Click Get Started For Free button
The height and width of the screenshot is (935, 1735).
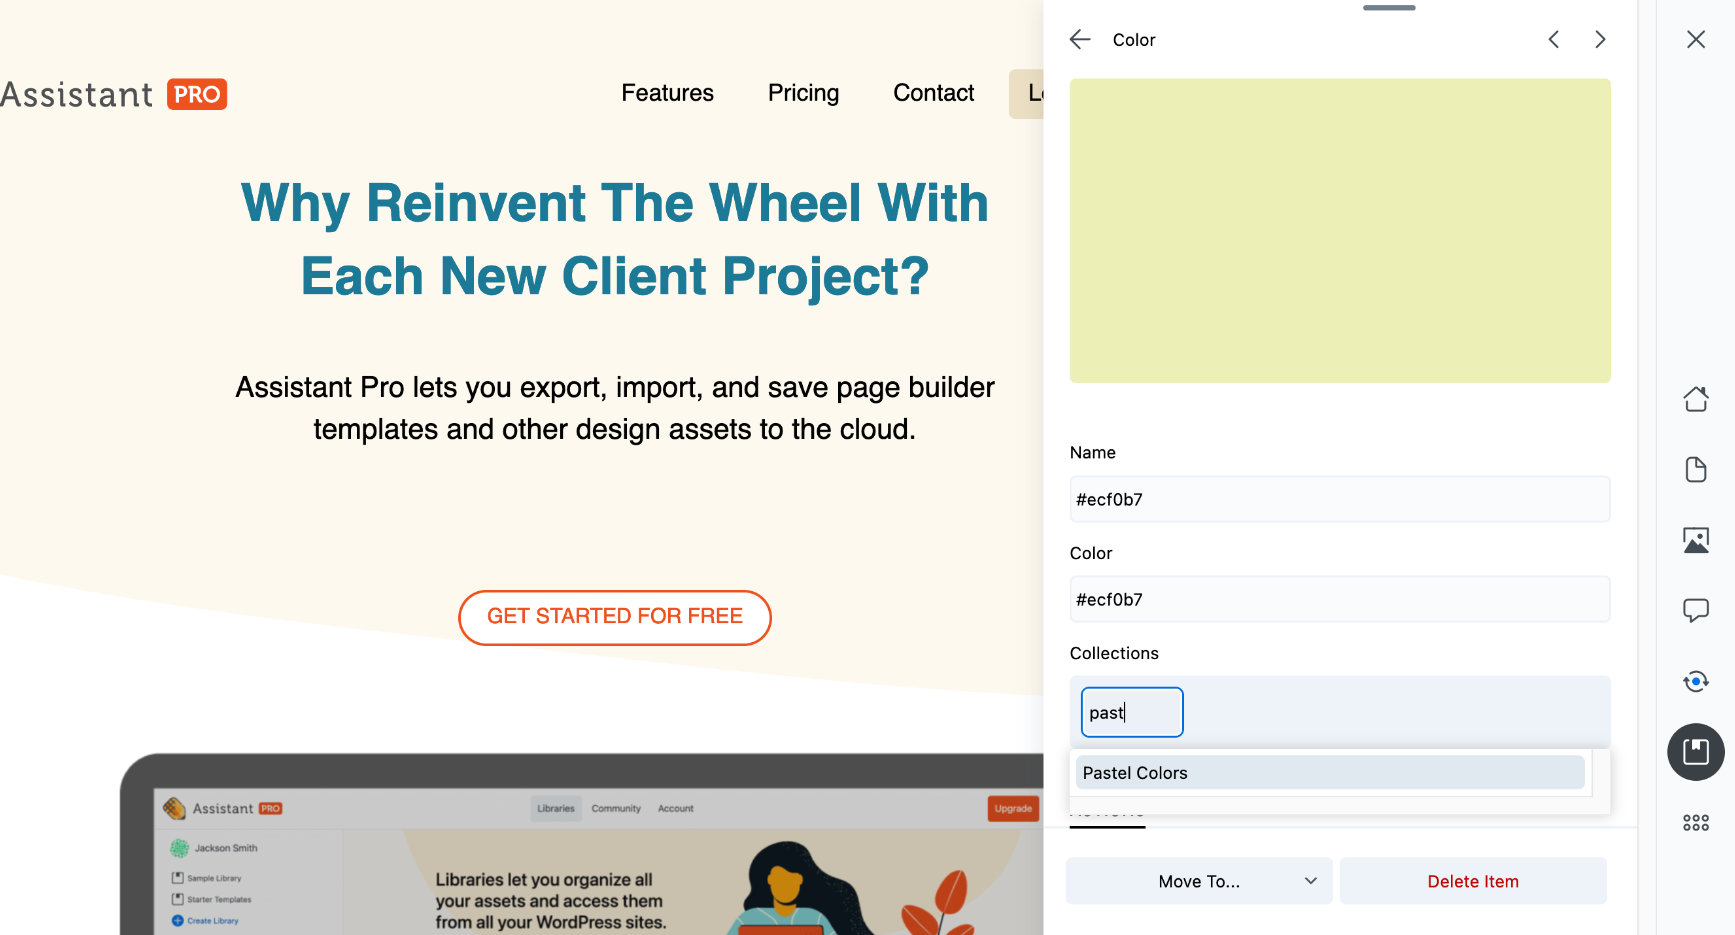tap(614, 617)
